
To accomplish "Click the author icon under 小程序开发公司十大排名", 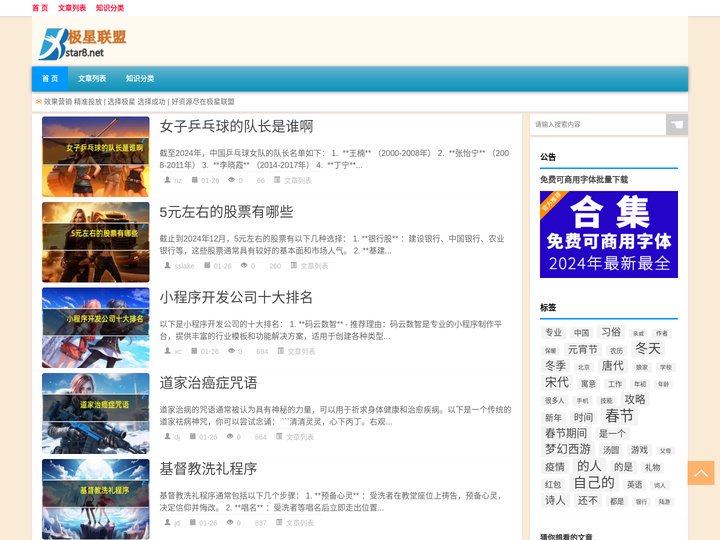I will coord(167,351).
